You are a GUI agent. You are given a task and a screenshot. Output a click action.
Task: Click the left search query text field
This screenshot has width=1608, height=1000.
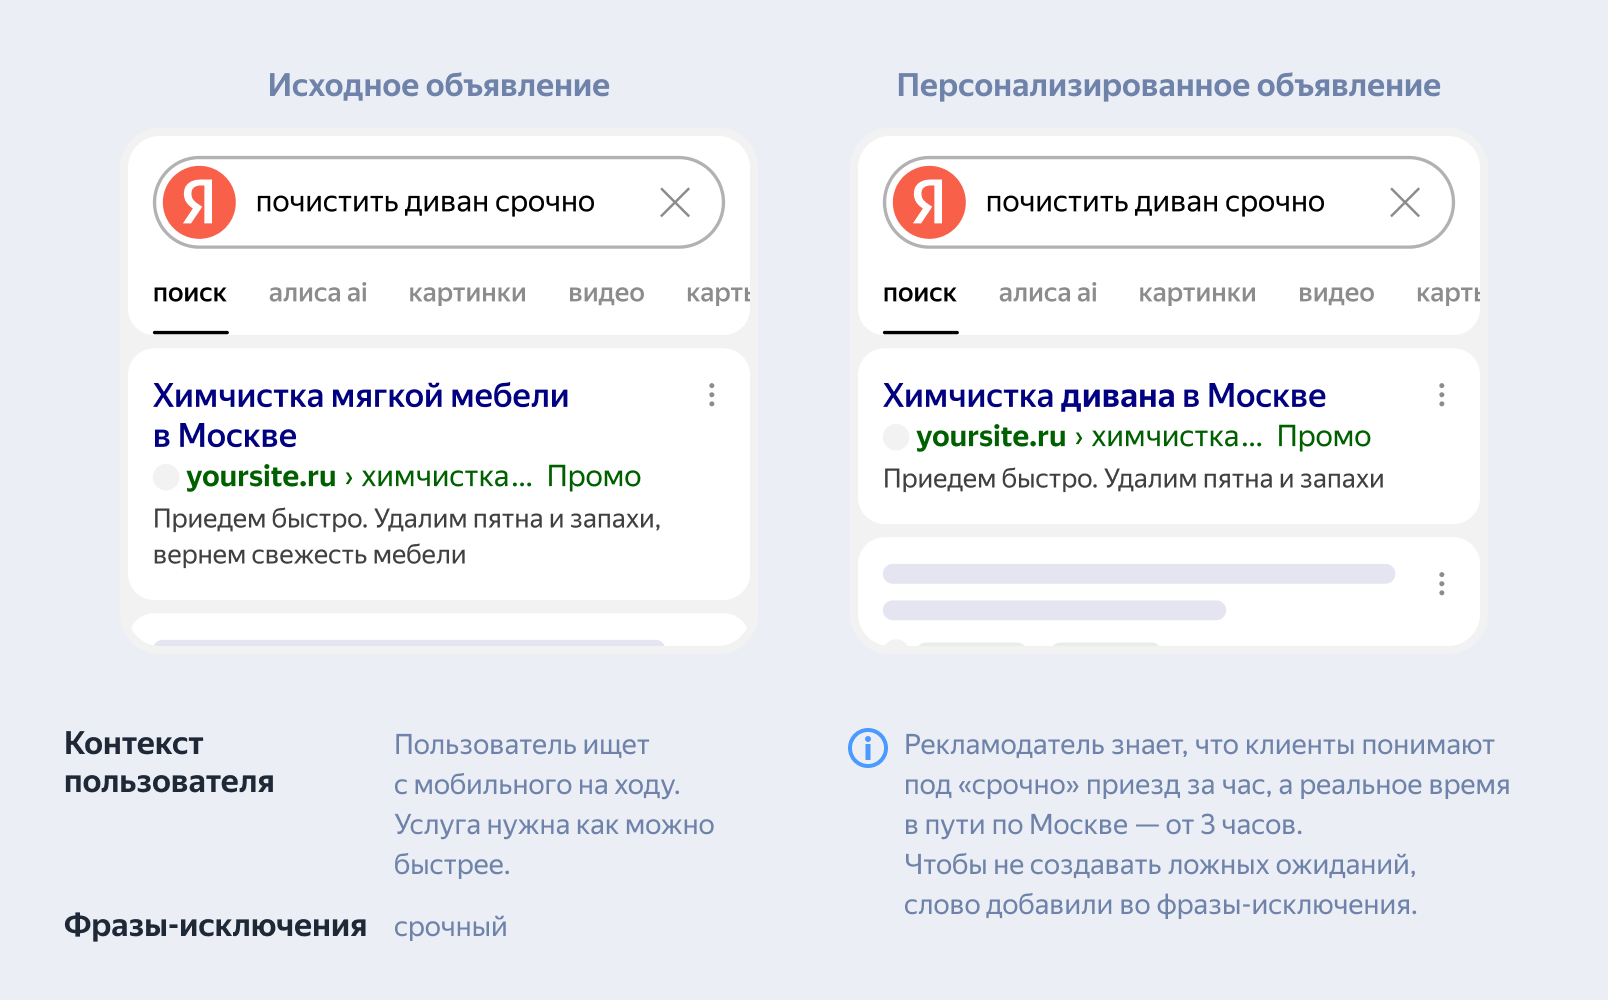425,203
